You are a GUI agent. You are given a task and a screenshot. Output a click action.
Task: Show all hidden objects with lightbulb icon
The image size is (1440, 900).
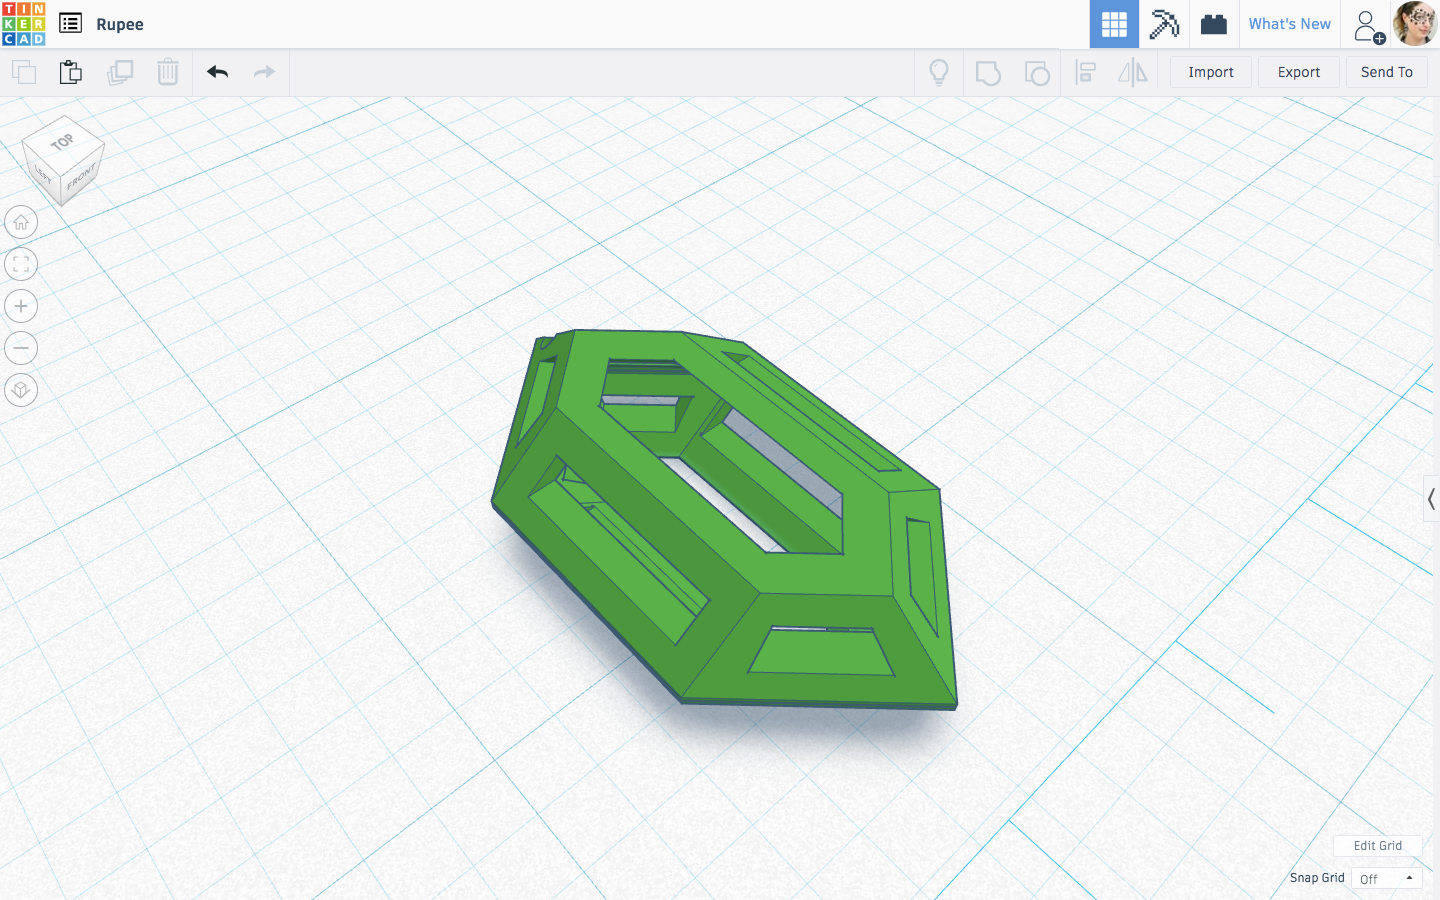(x=939, y=72)
